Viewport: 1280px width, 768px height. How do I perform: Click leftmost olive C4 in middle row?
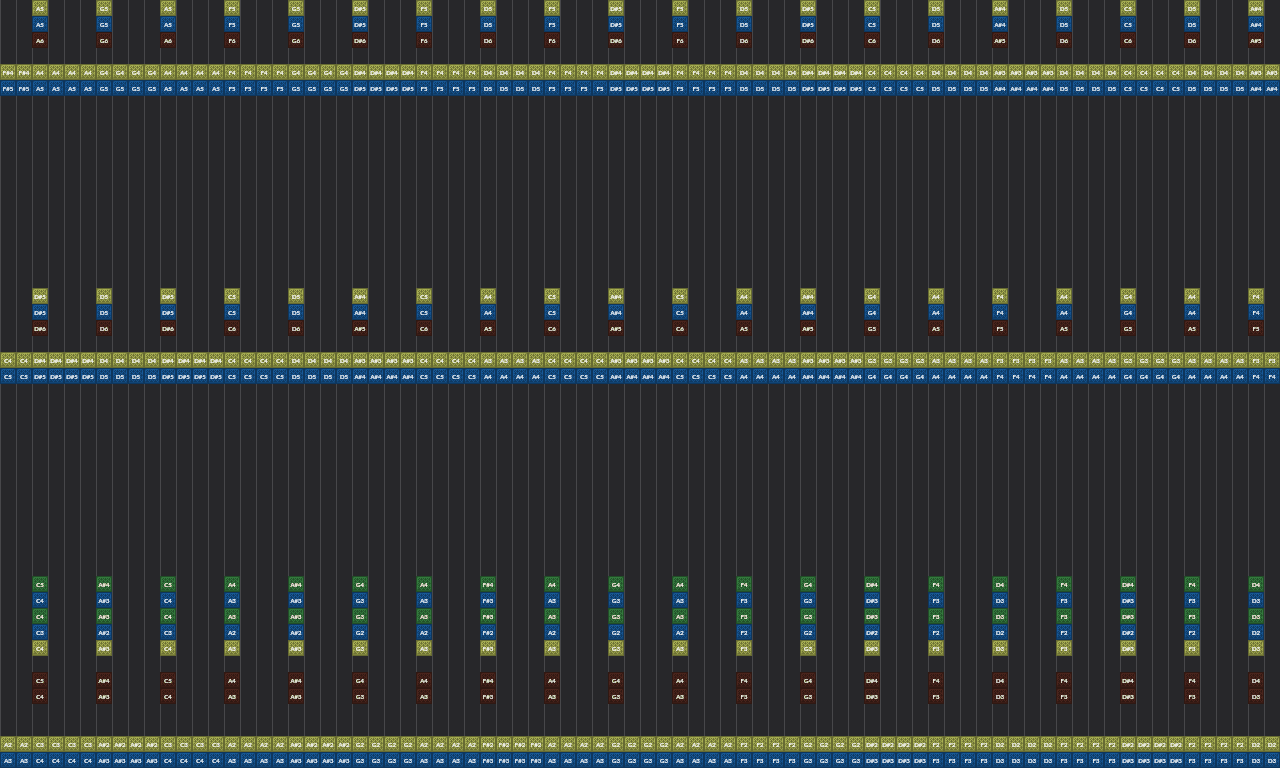(x=8, y=360)
